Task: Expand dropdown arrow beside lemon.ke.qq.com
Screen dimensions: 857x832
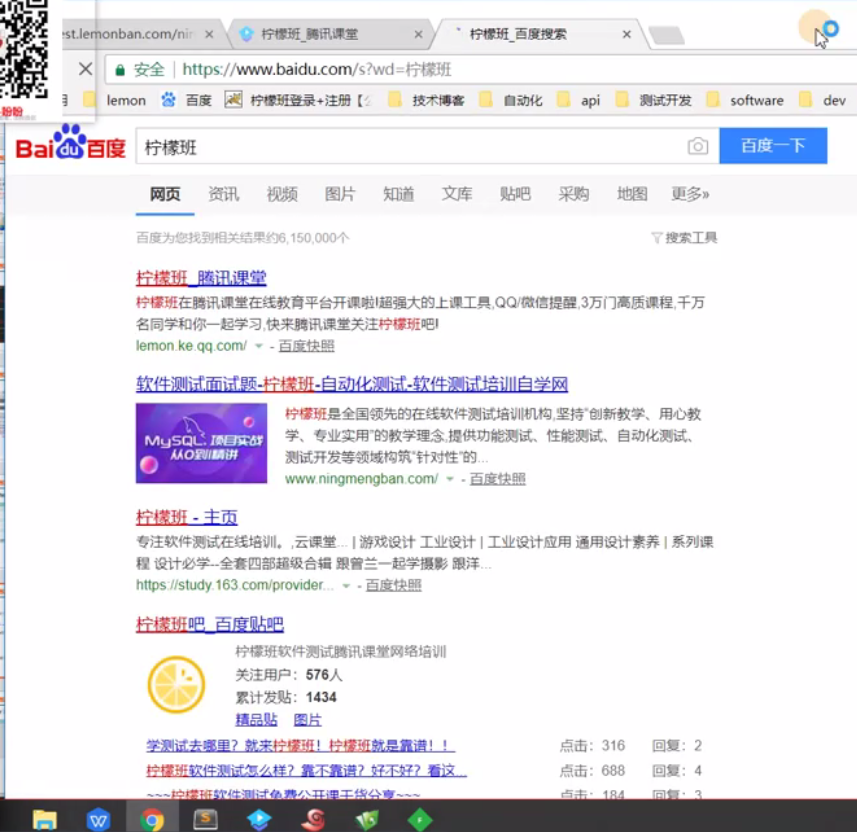Action: pyautogui.click(x=259, y=346)
